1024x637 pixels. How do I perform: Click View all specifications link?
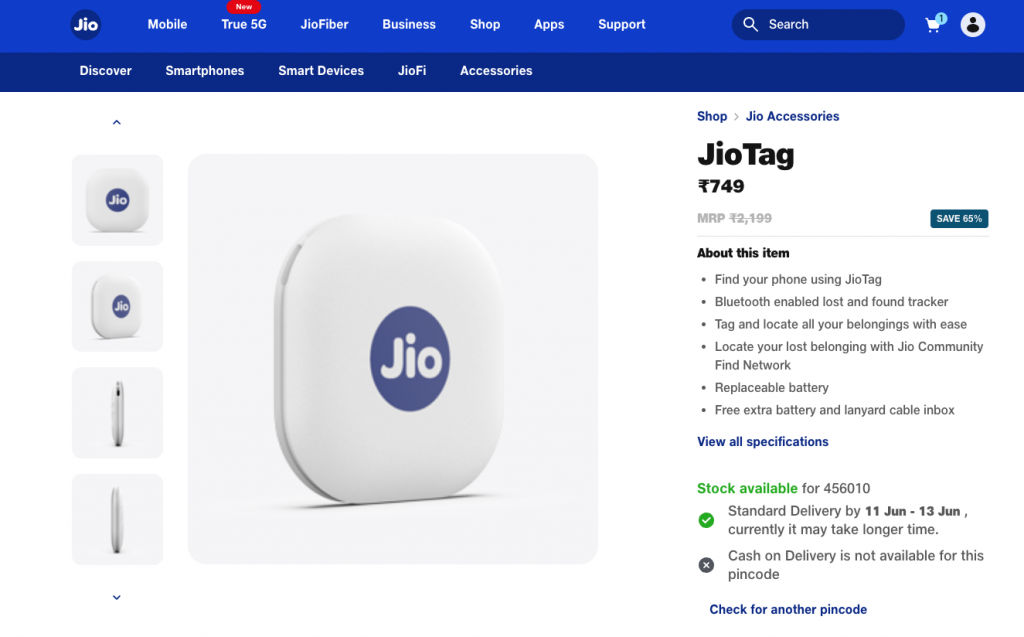[762, 442]
